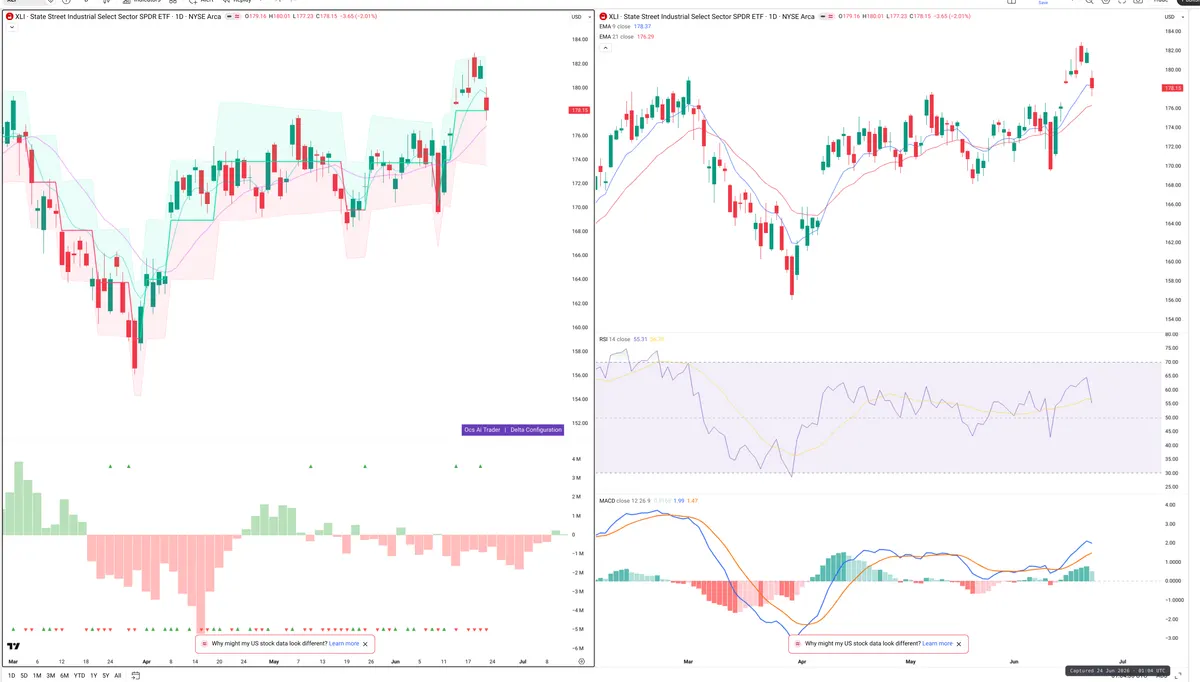Click the 178.15 price label on the EMA chart axis
This screenshot has width=1200, height=682.
(x=1171, y=88)
